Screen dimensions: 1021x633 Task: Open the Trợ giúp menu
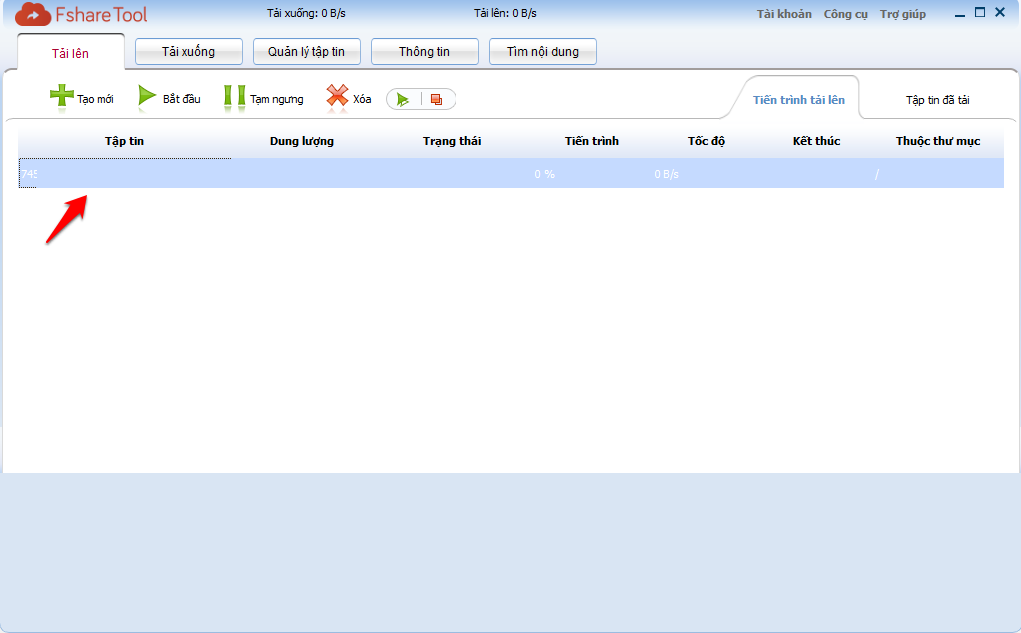[x=902, y=14]
